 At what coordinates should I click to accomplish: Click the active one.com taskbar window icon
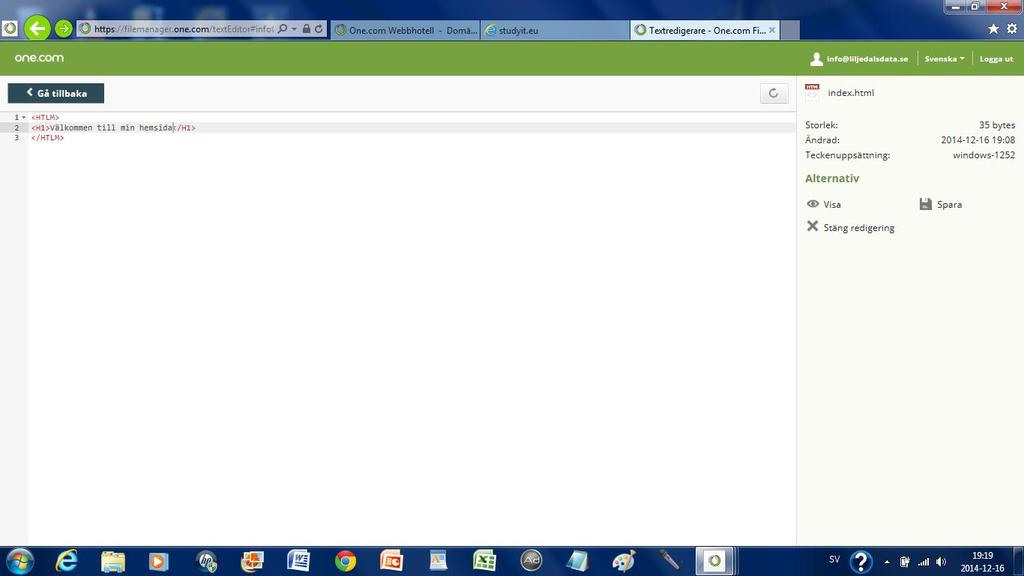tap(714, 561)
